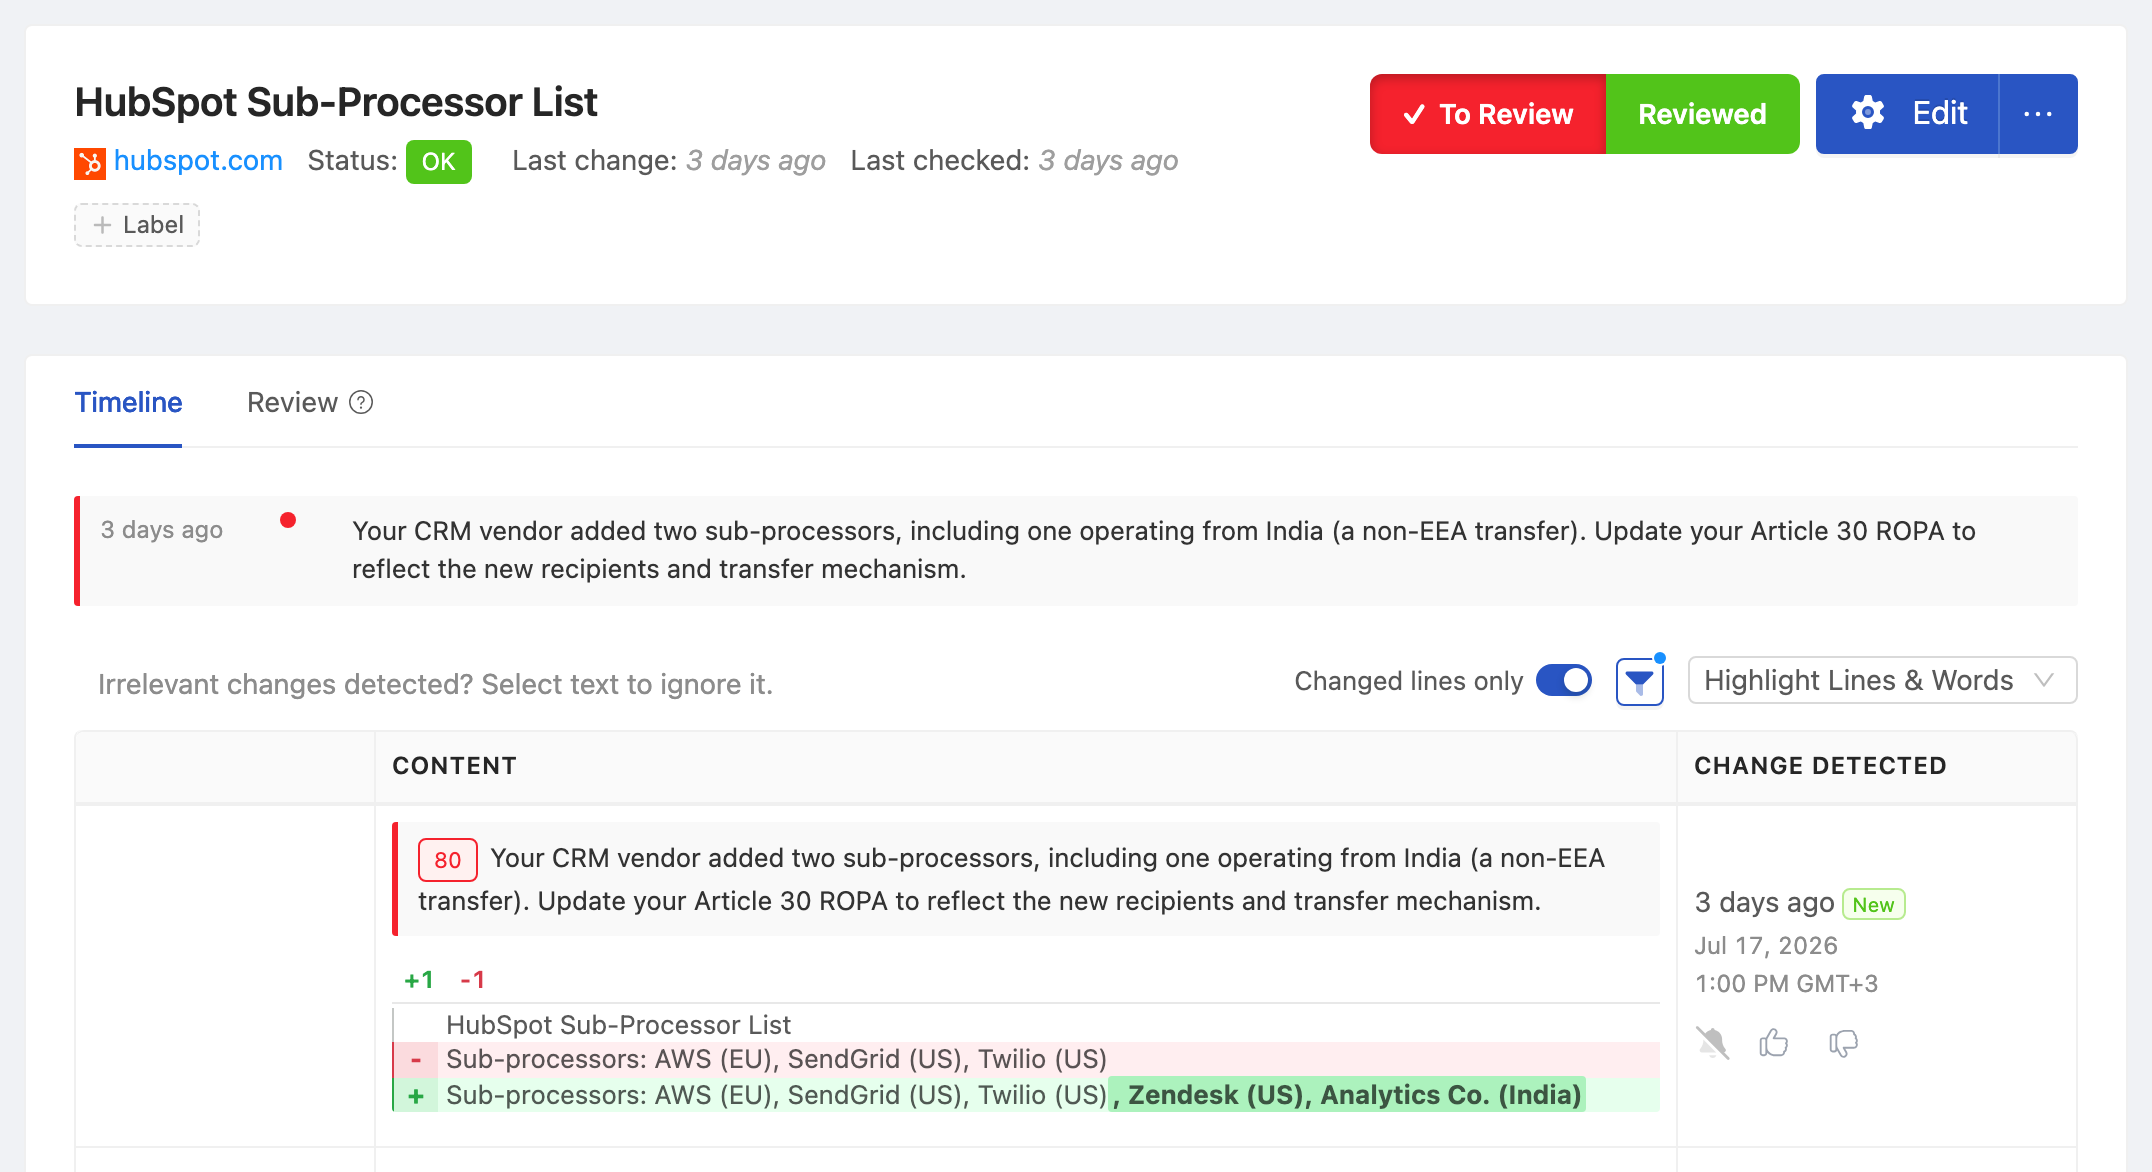Open the hubspot.com link

point(198,161)
